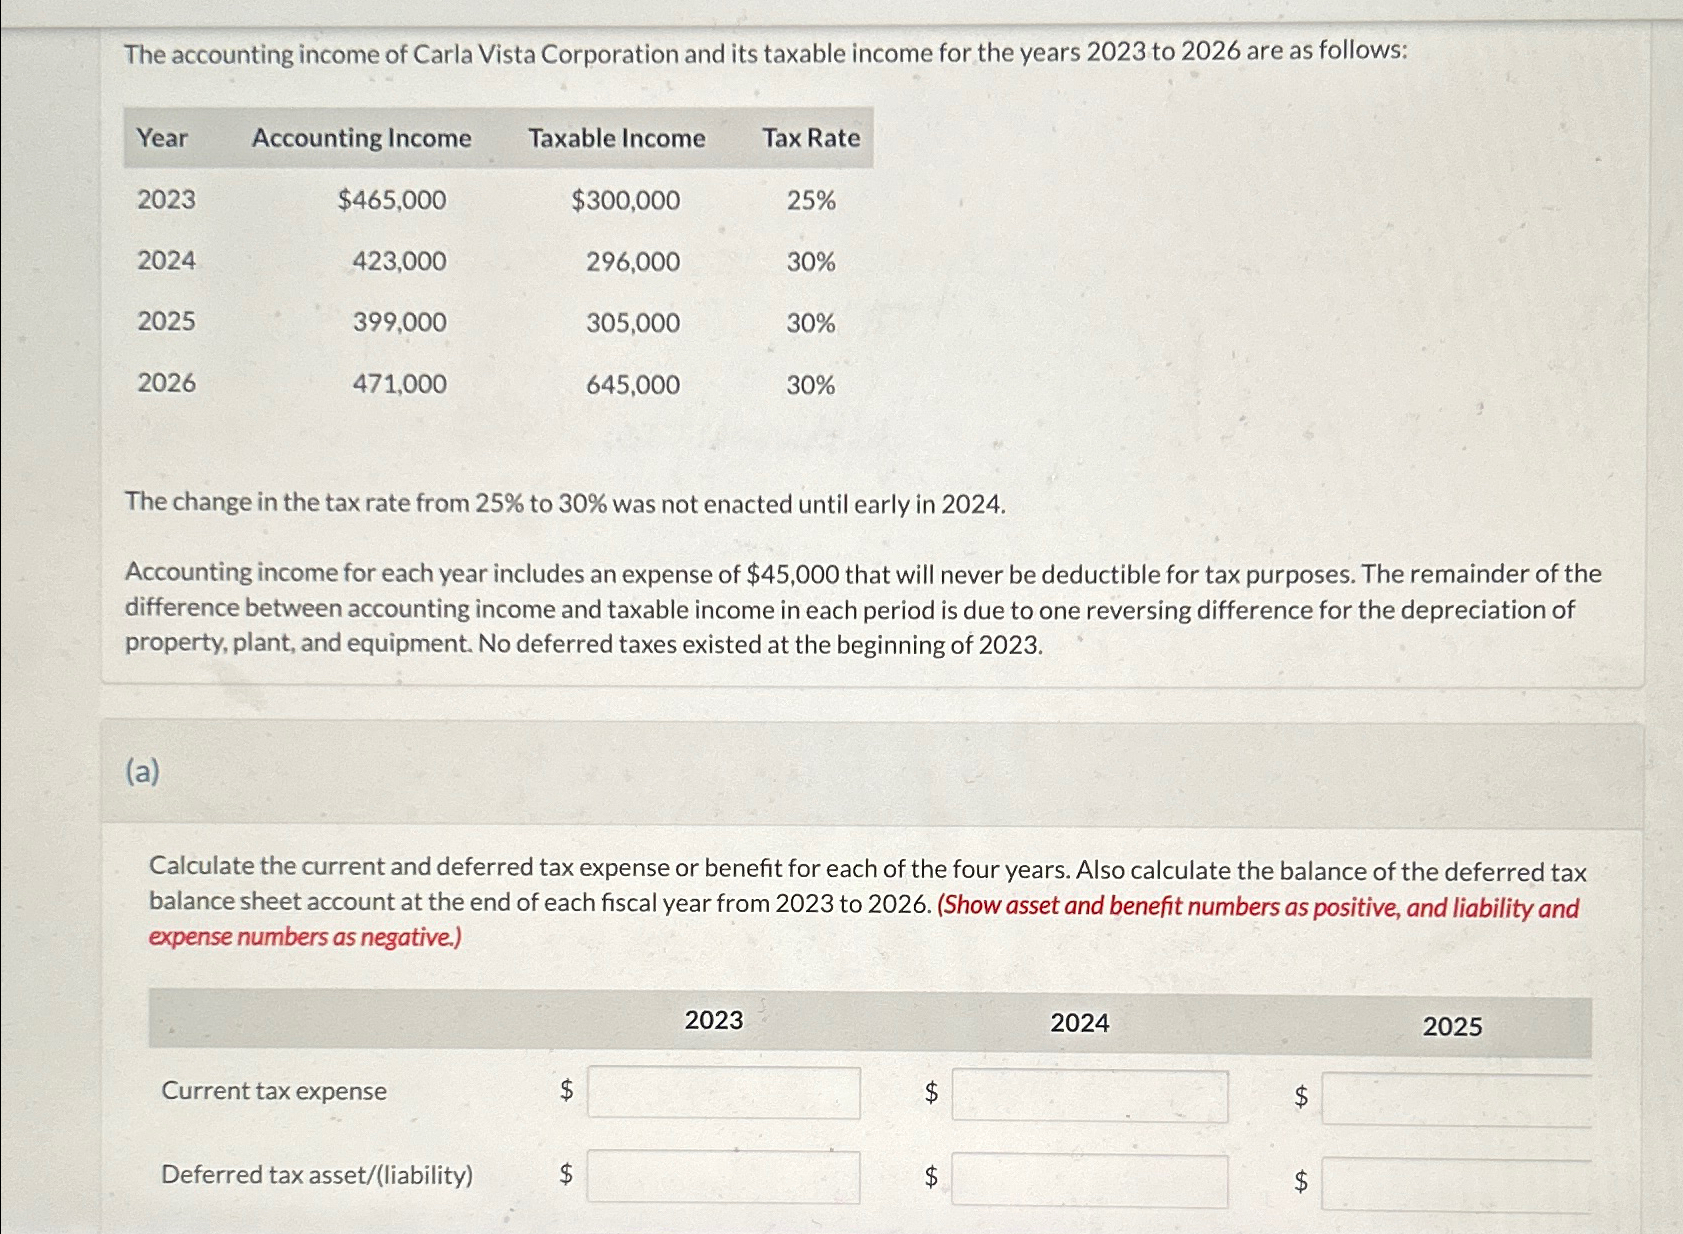
Task: Select the $465,000 accounting income value
Action: (390, 200)
